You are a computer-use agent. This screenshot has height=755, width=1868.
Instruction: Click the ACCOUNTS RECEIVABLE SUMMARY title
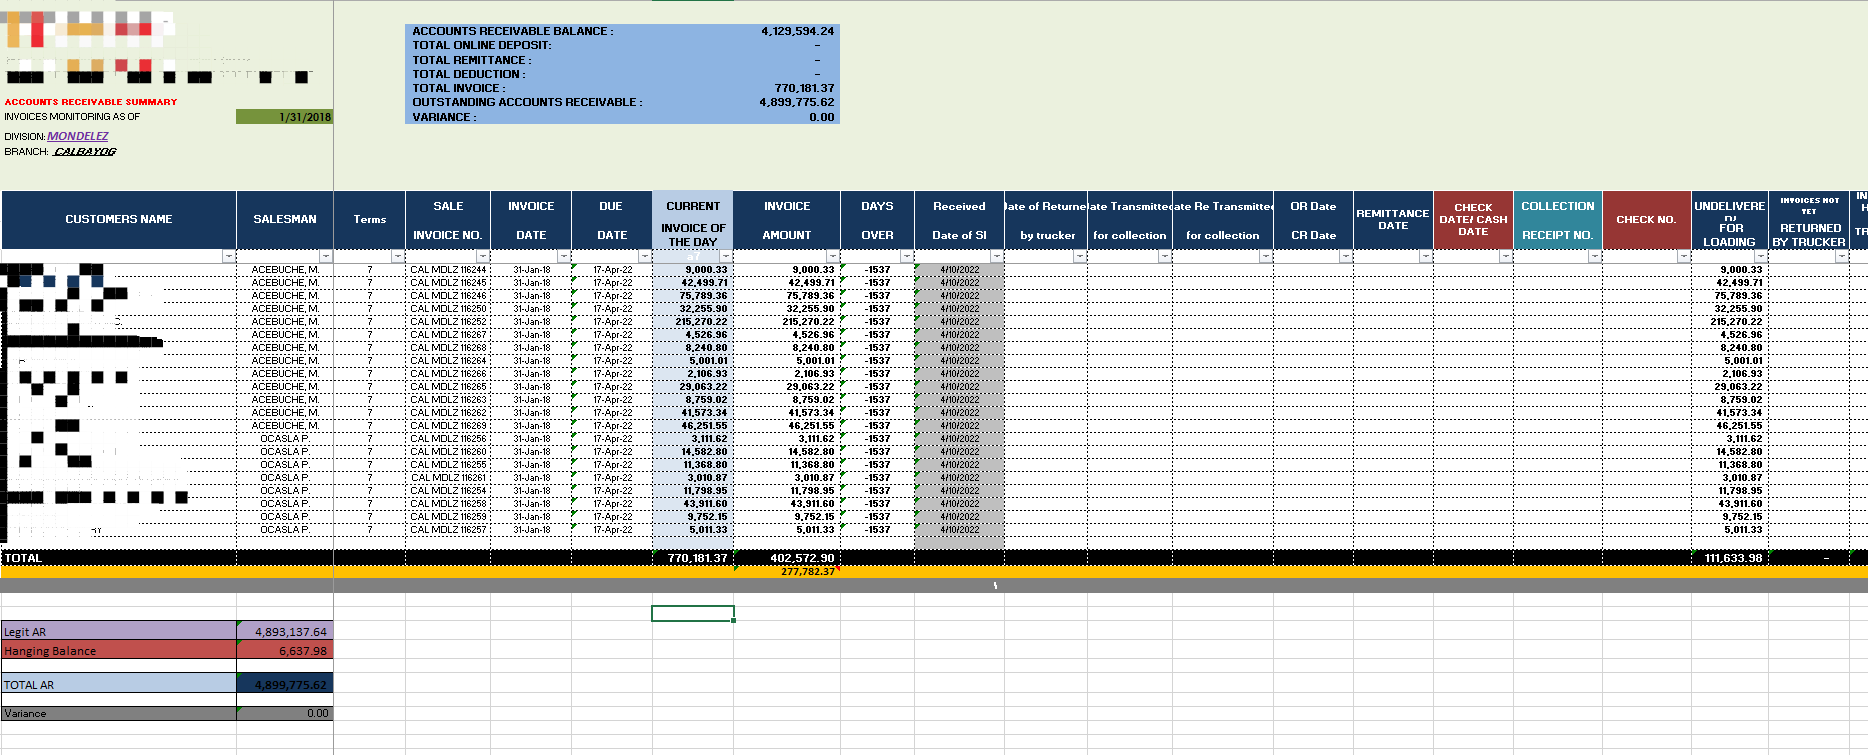tap(91, 102)
